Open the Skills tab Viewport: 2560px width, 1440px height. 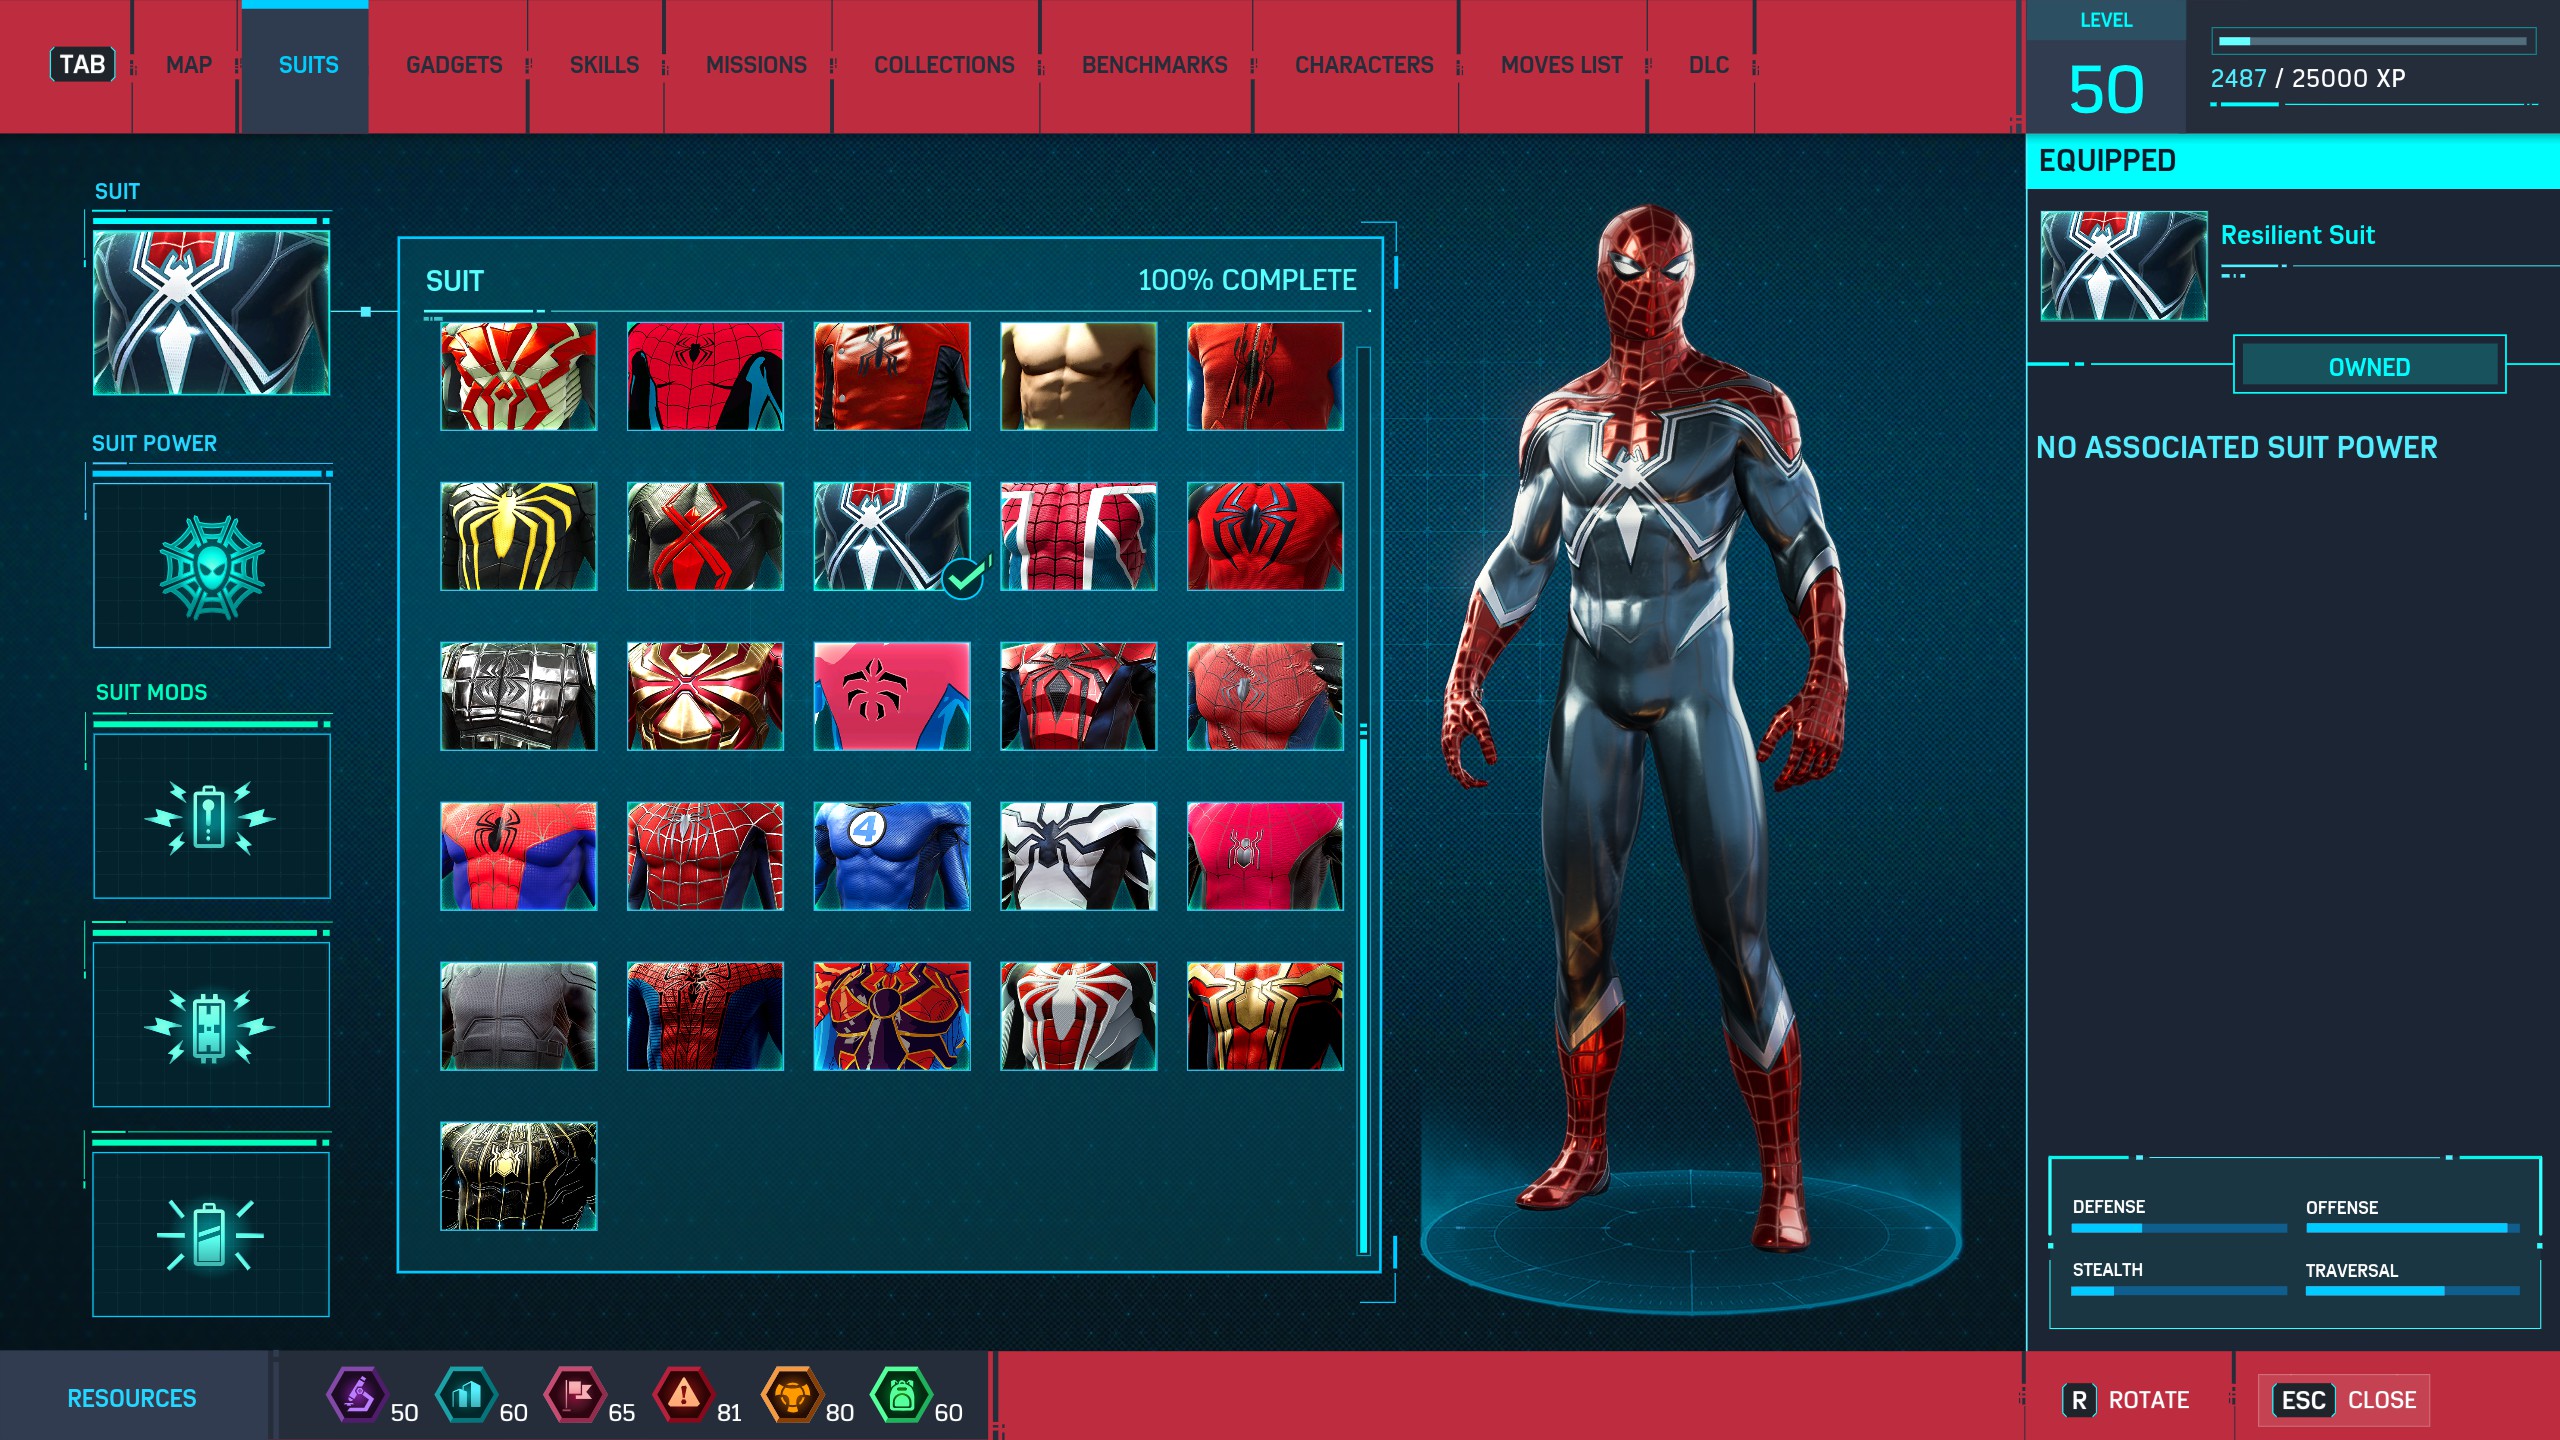(x=604, y=65)
